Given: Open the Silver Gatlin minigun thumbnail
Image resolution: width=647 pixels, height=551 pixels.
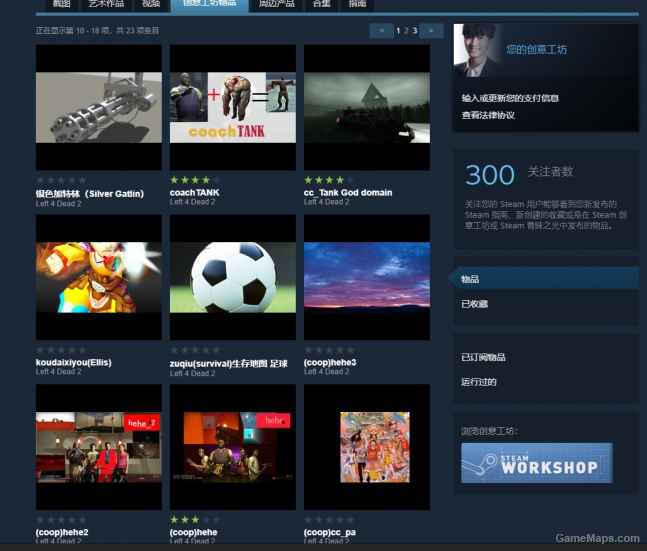Looking at the screenshot, I should [x=99, y=107].
